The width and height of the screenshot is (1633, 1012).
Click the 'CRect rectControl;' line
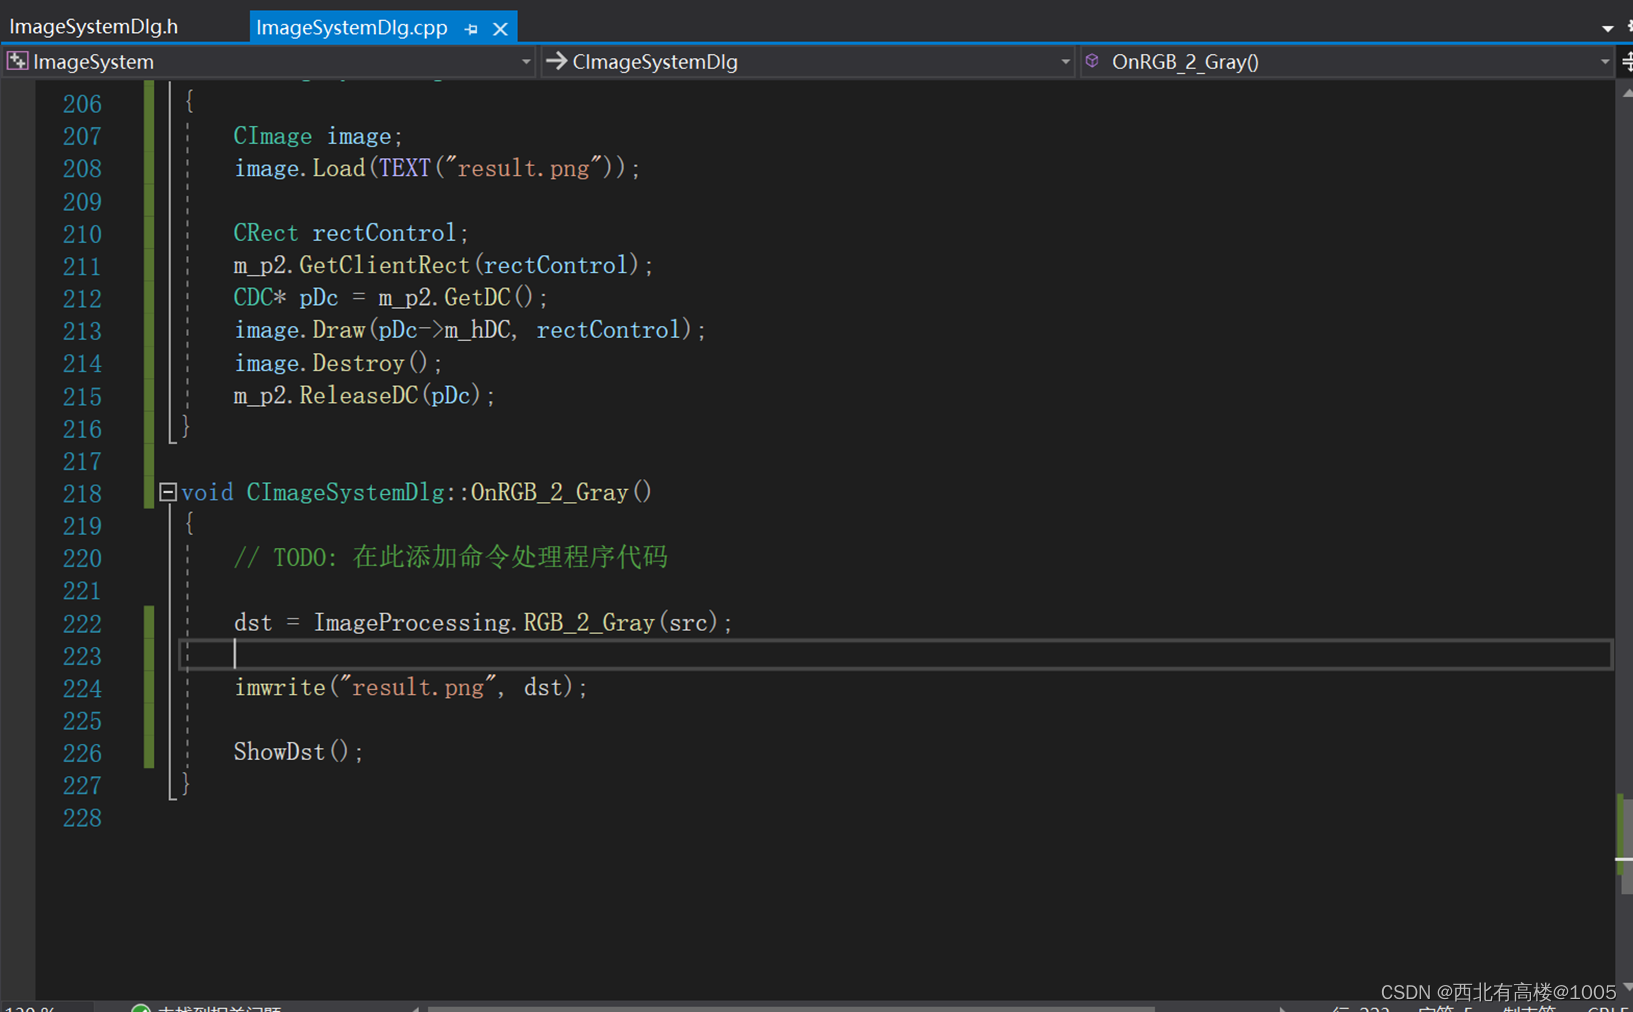point(351,233)
